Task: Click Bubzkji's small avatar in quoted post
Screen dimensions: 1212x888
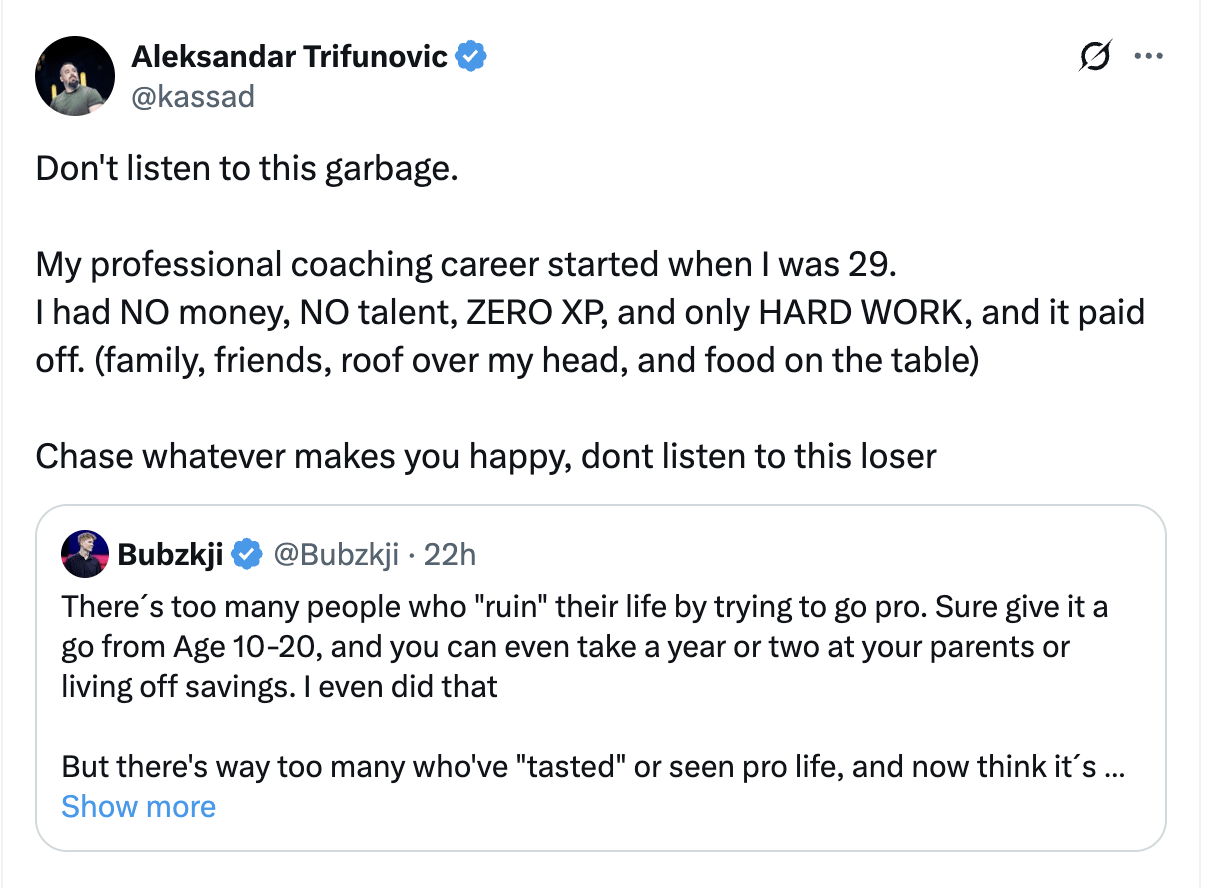Action: [x=85, y=554]
